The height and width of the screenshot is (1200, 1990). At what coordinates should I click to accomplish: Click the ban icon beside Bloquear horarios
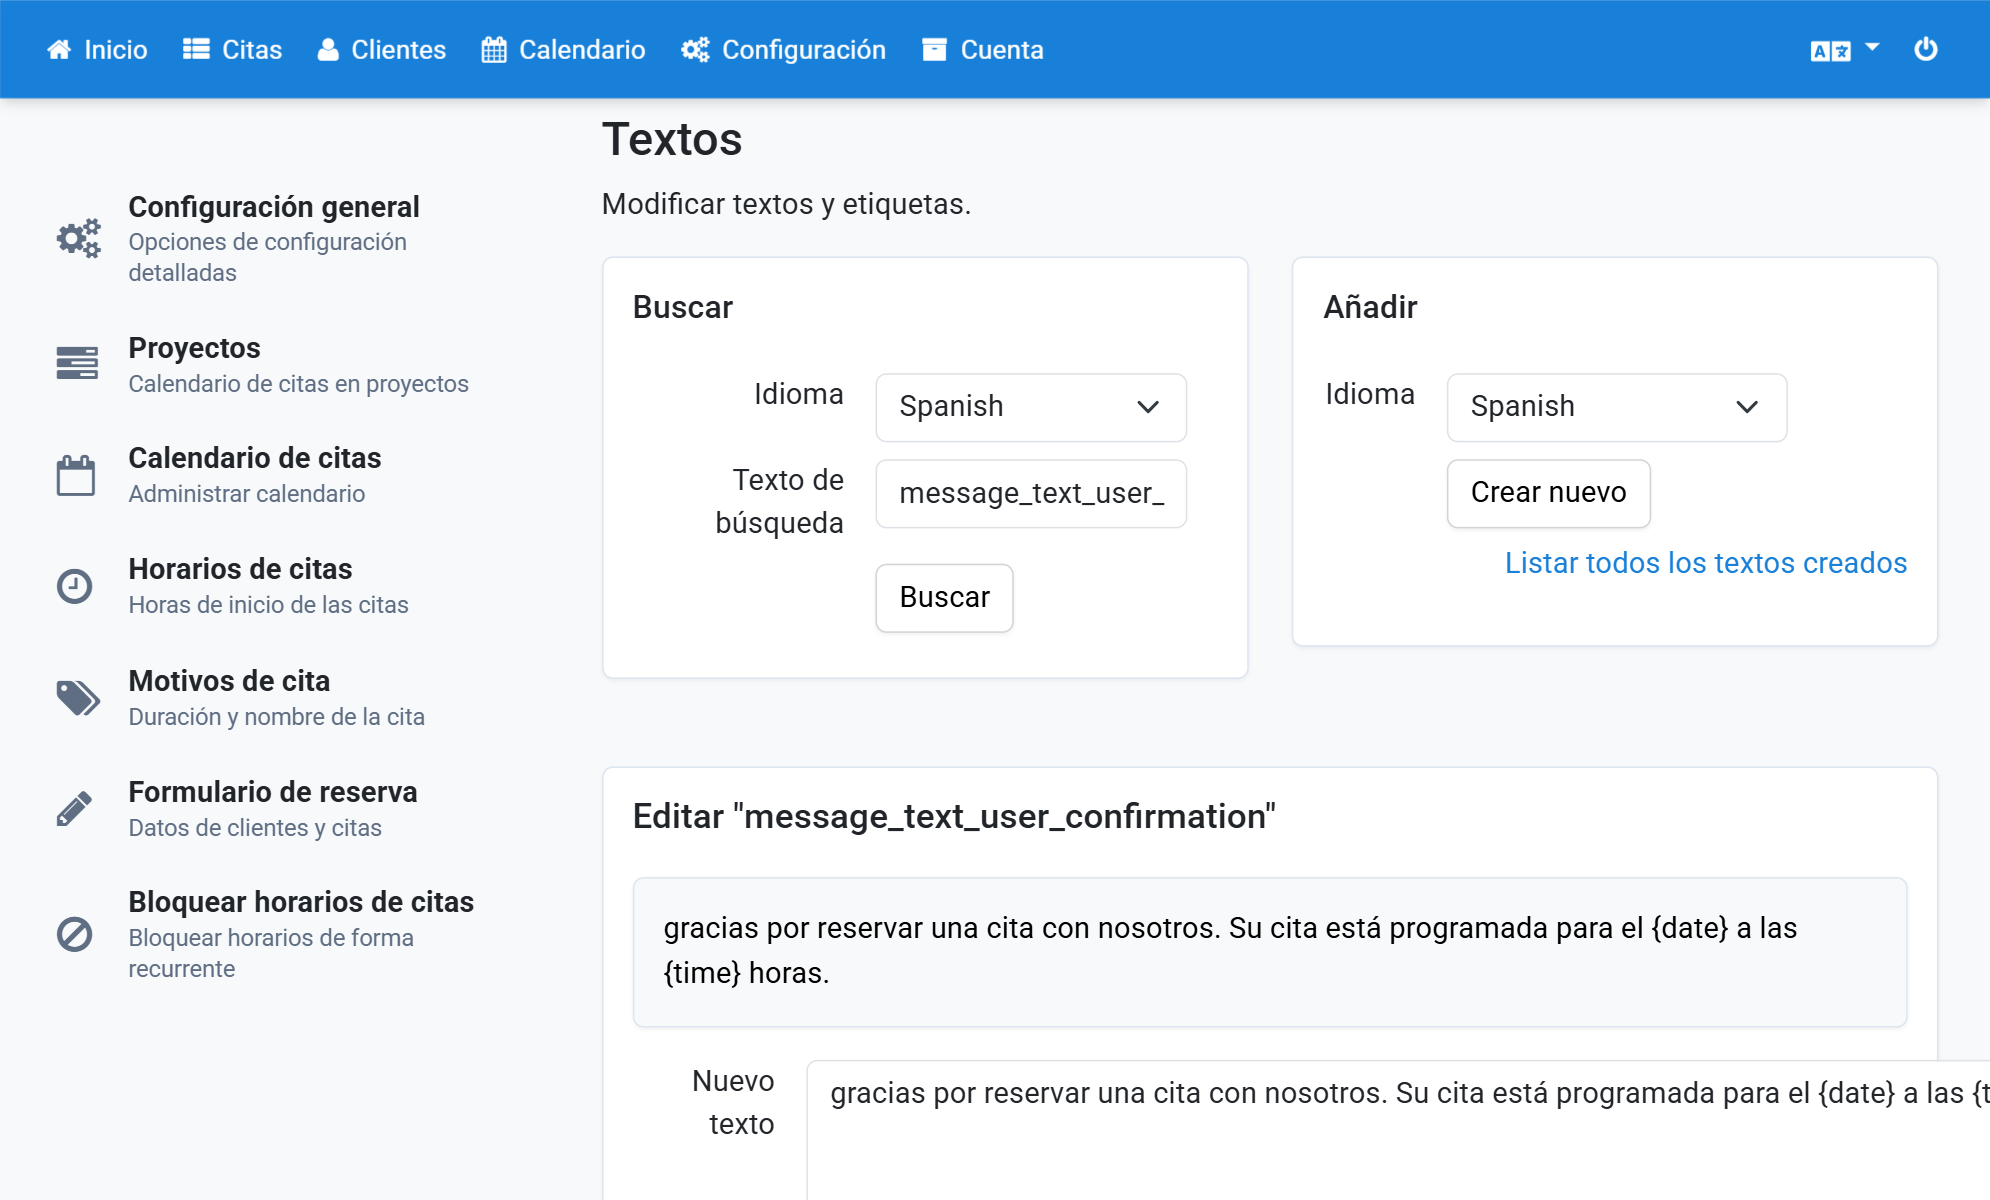[74, 934]
